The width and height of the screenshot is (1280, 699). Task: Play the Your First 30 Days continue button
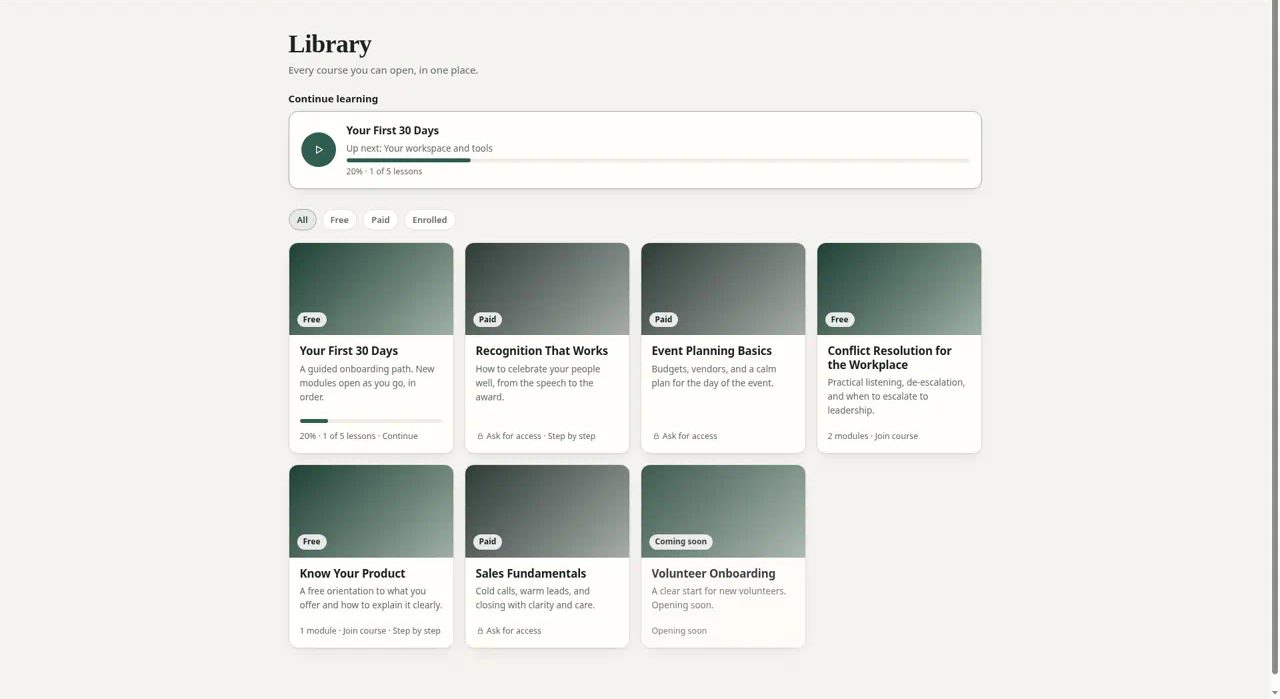[318, 150]
